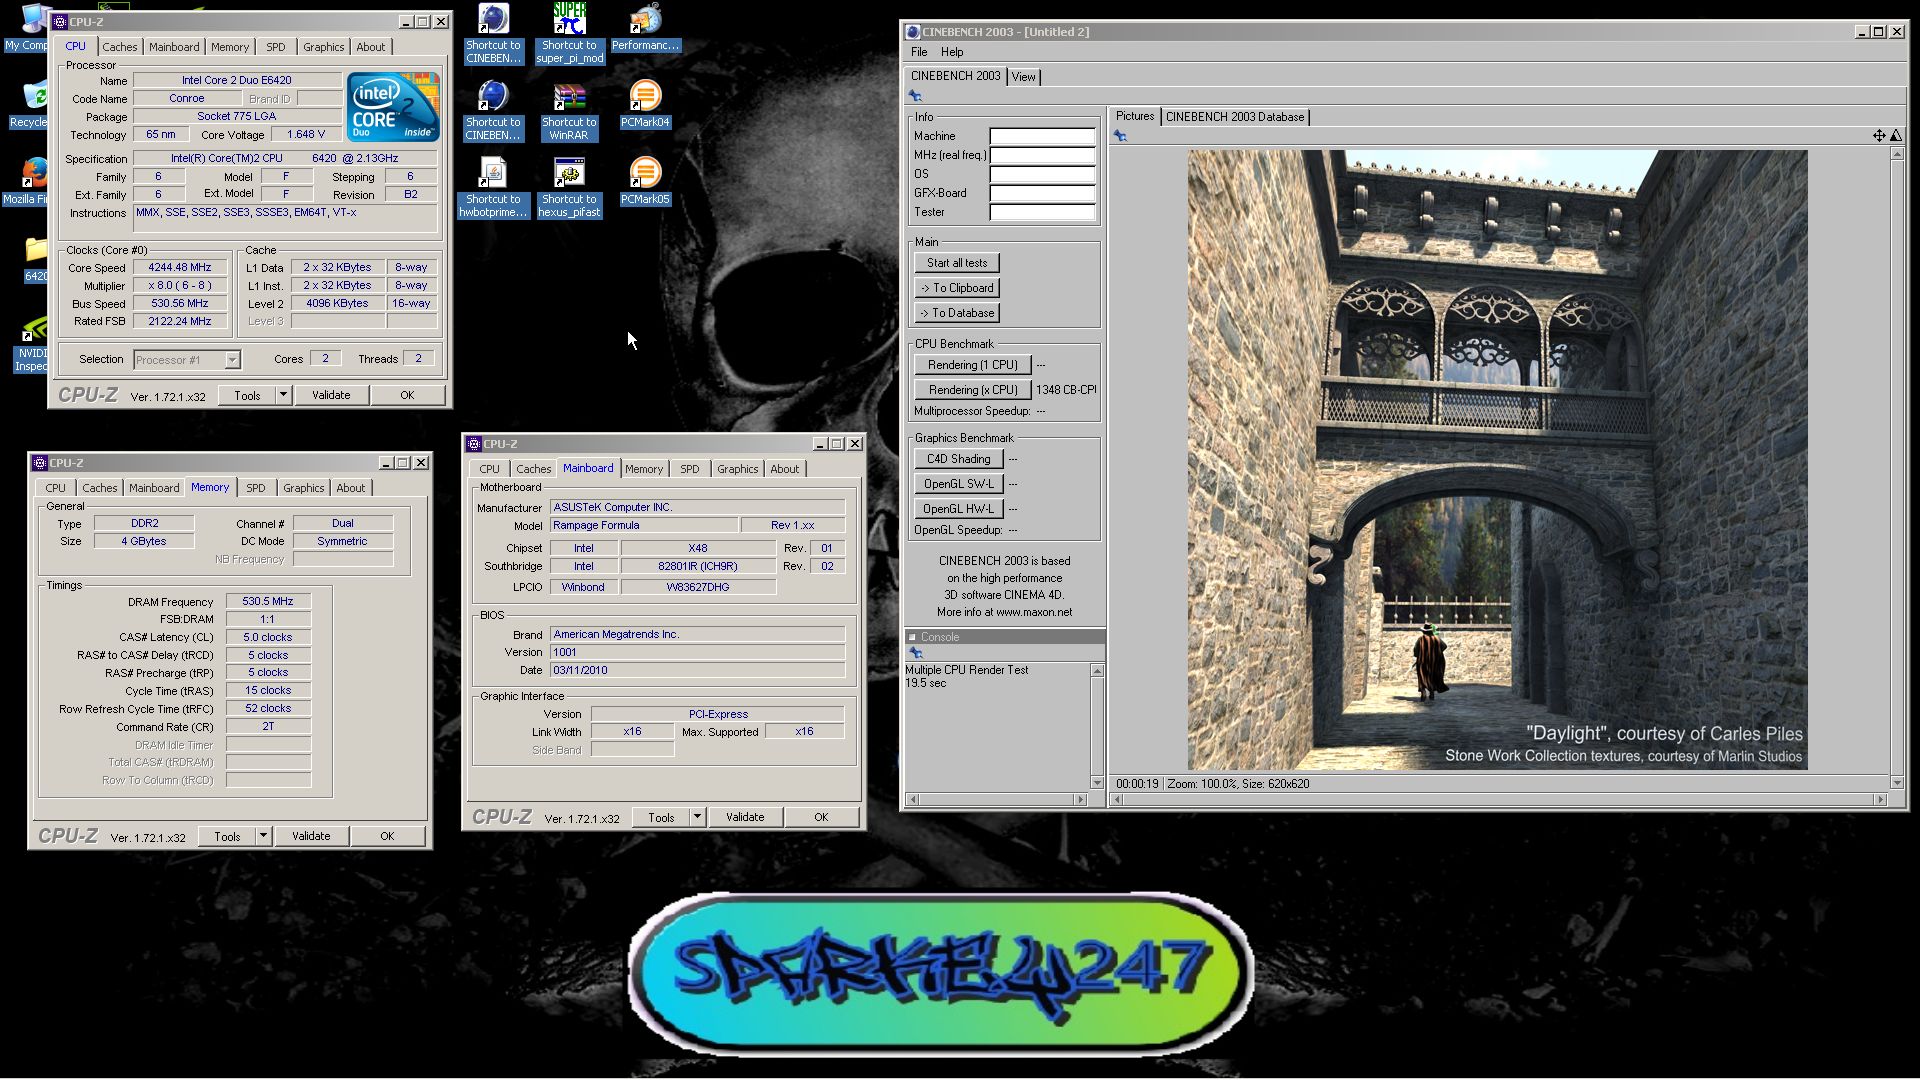Click the MHz (real freq.) input field
The image size is (1920, 1080).
click(x=1042, y=155)
